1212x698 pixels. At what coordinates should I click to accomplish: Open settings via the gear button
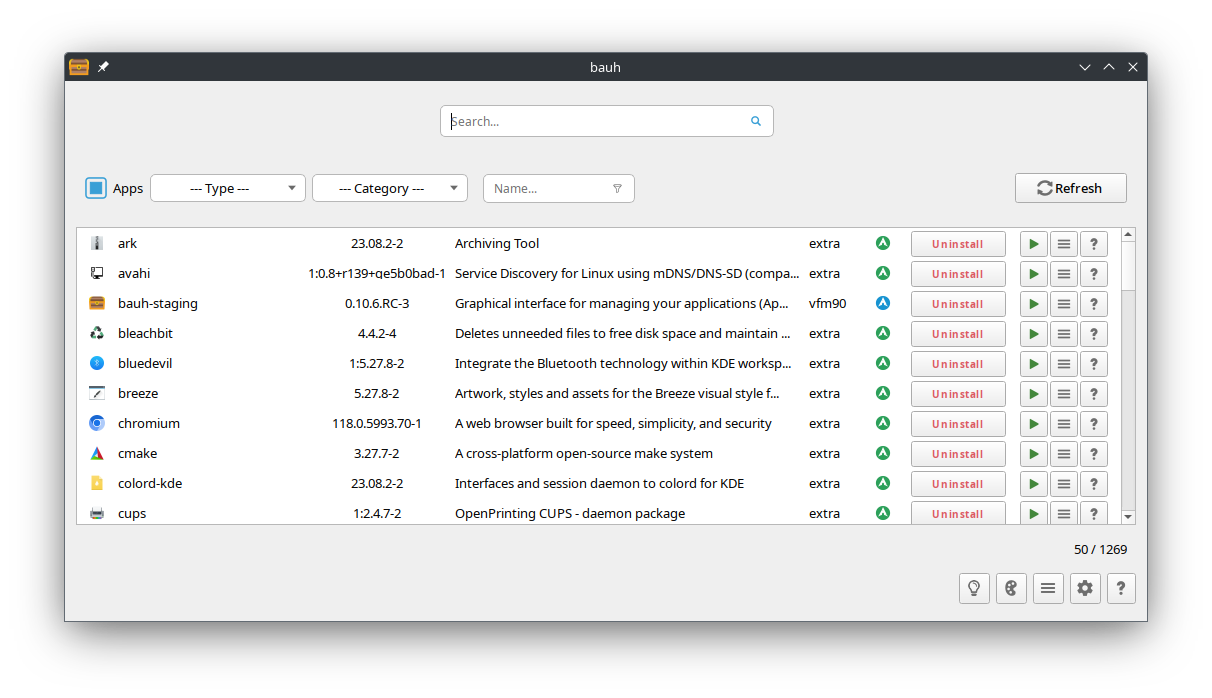tap(1085, 588)
